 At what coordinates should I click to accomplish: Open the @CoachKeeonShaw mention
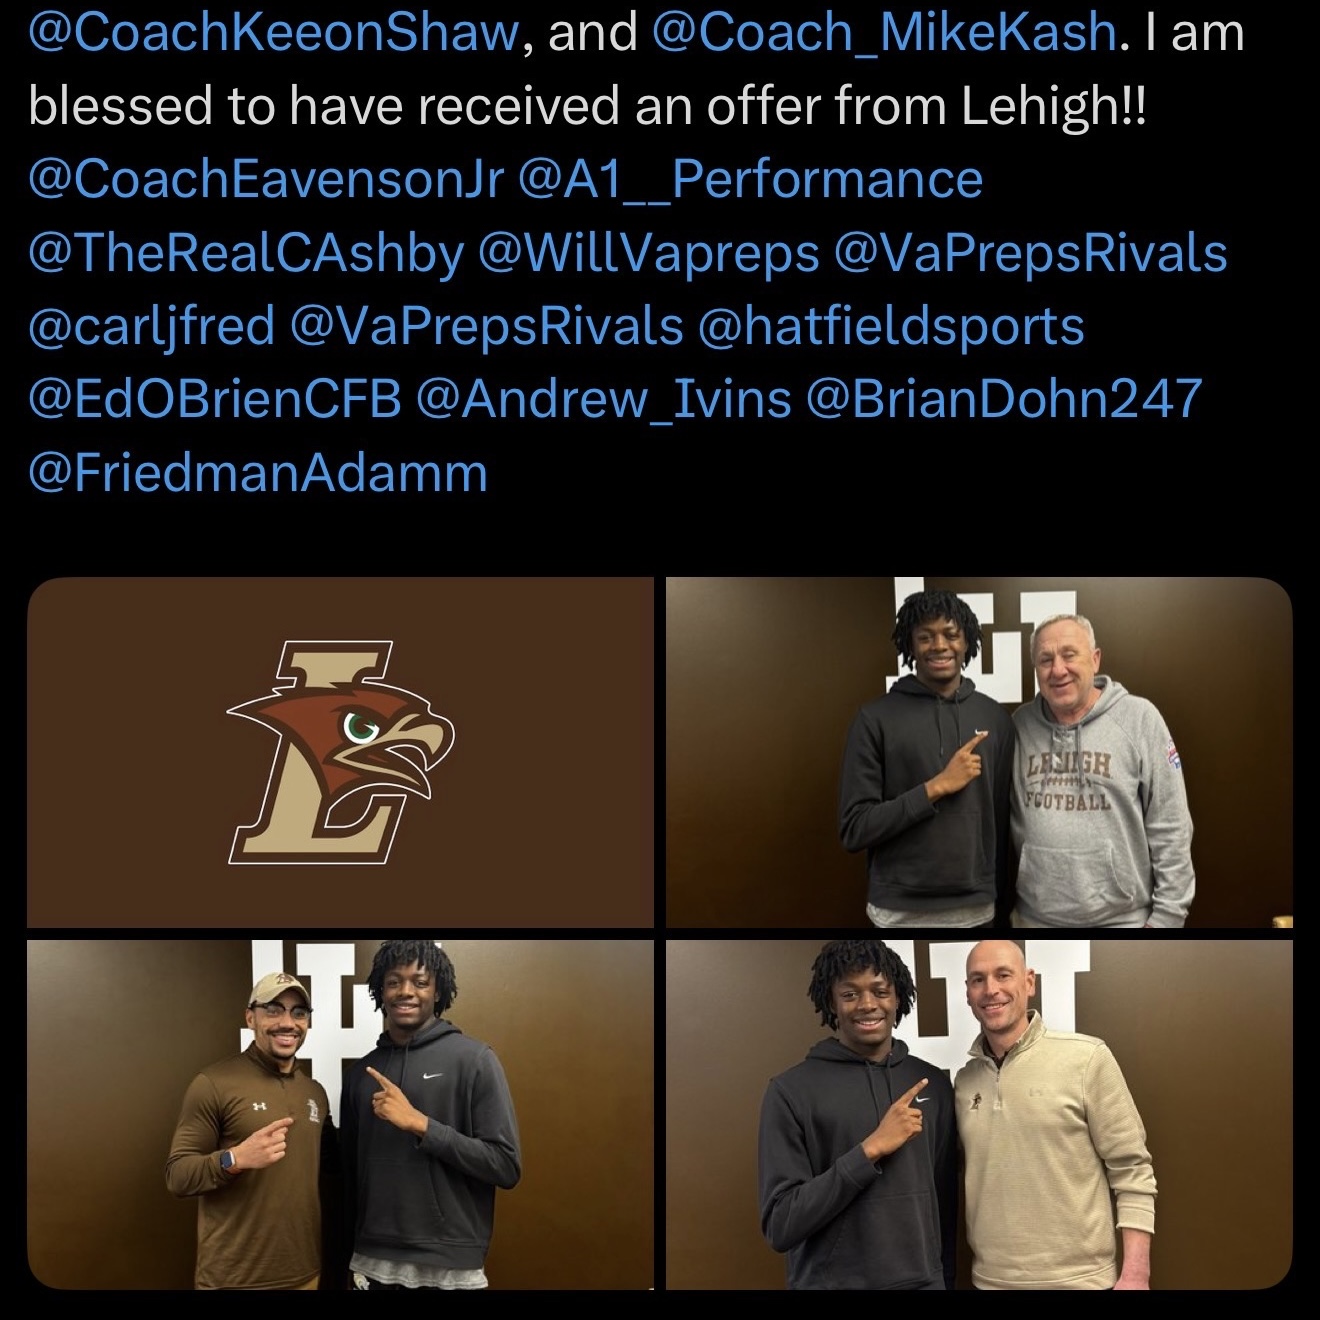click(x=273, y=34)
